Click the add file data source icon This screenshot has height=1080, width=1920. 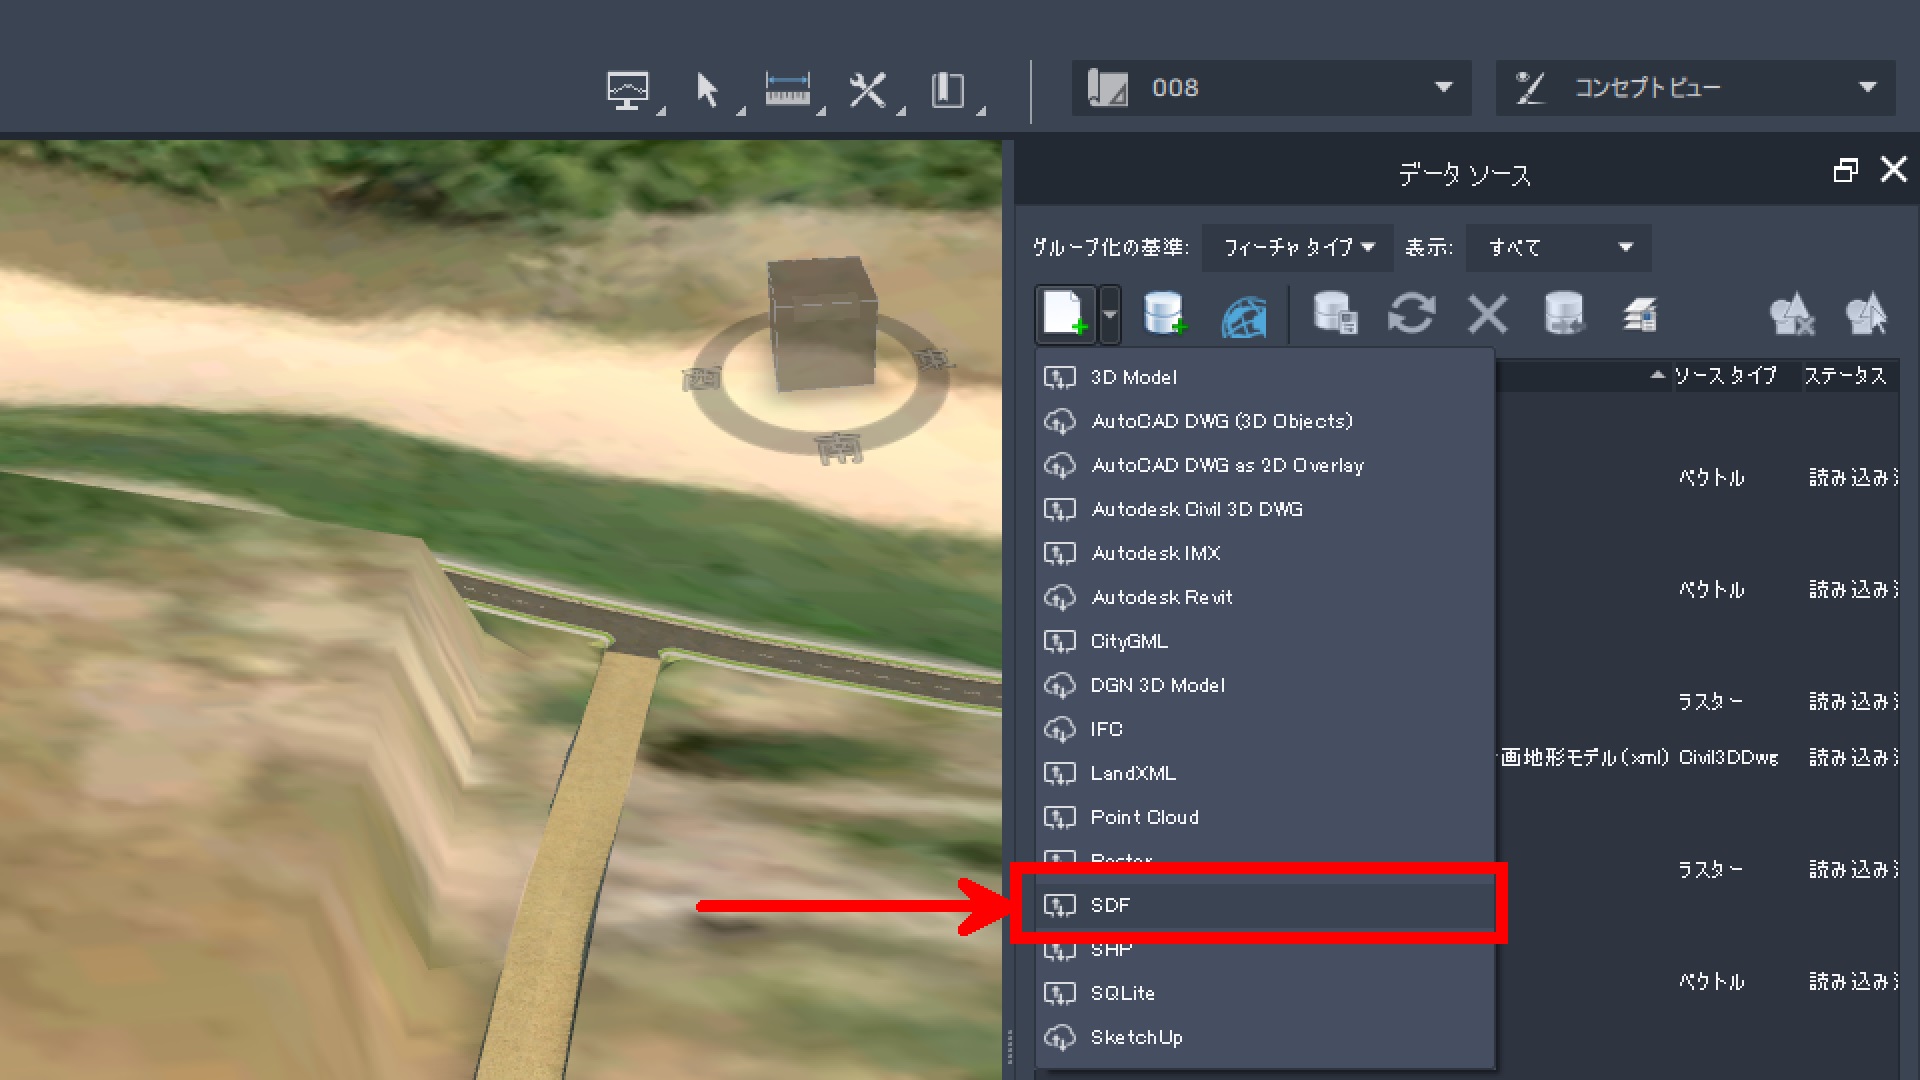coord(1065,314)
